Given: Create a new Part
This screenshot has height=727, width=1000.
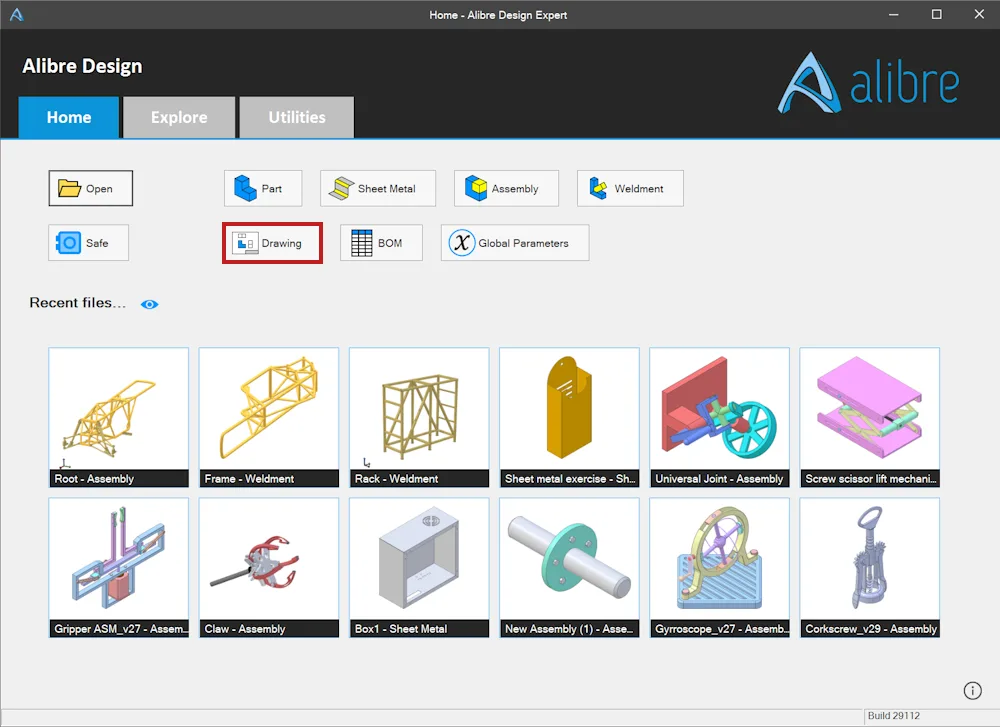Looking at the screenshot, I should click(x=263, y=188).
